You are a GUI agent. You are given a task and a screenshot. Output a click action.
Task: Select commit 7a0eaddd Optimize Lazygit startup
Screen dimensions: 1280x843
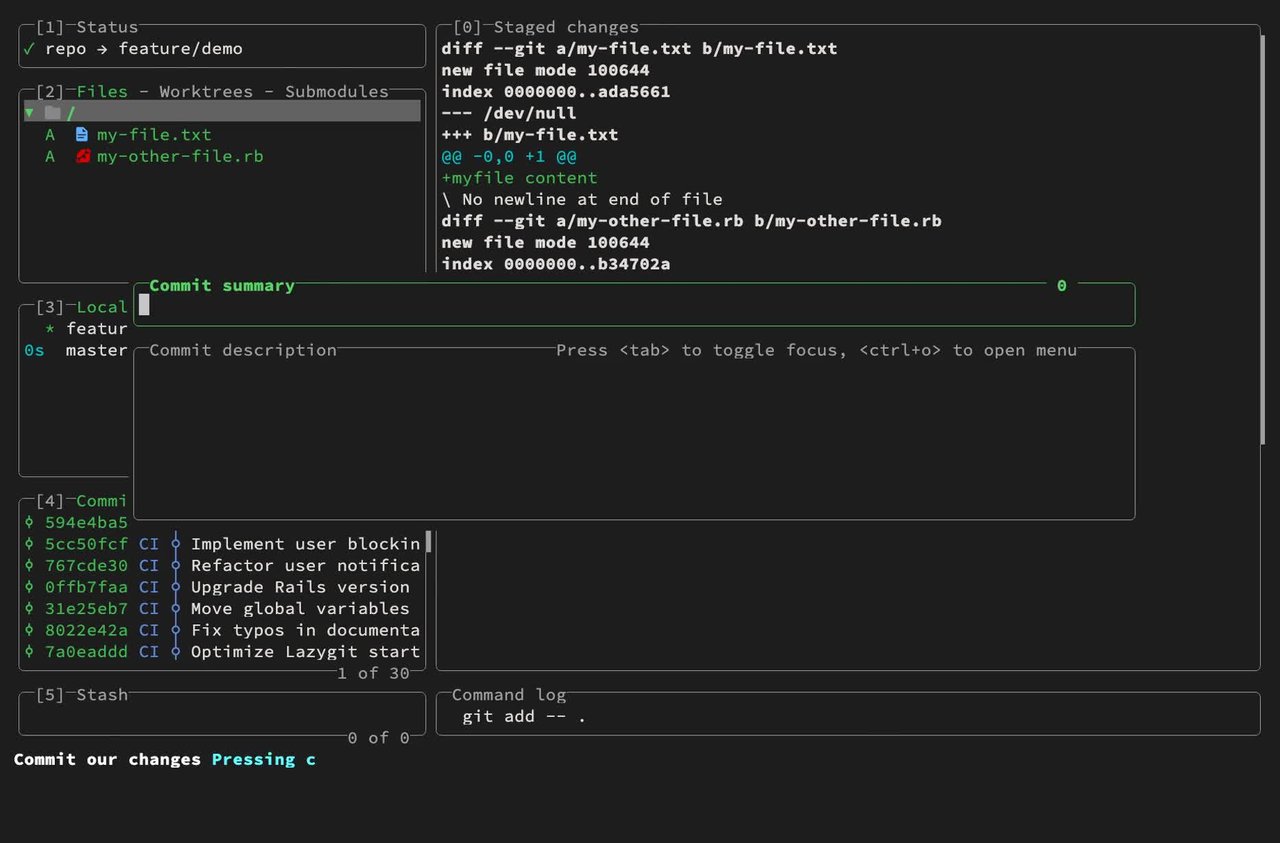[x=222, y=651]
